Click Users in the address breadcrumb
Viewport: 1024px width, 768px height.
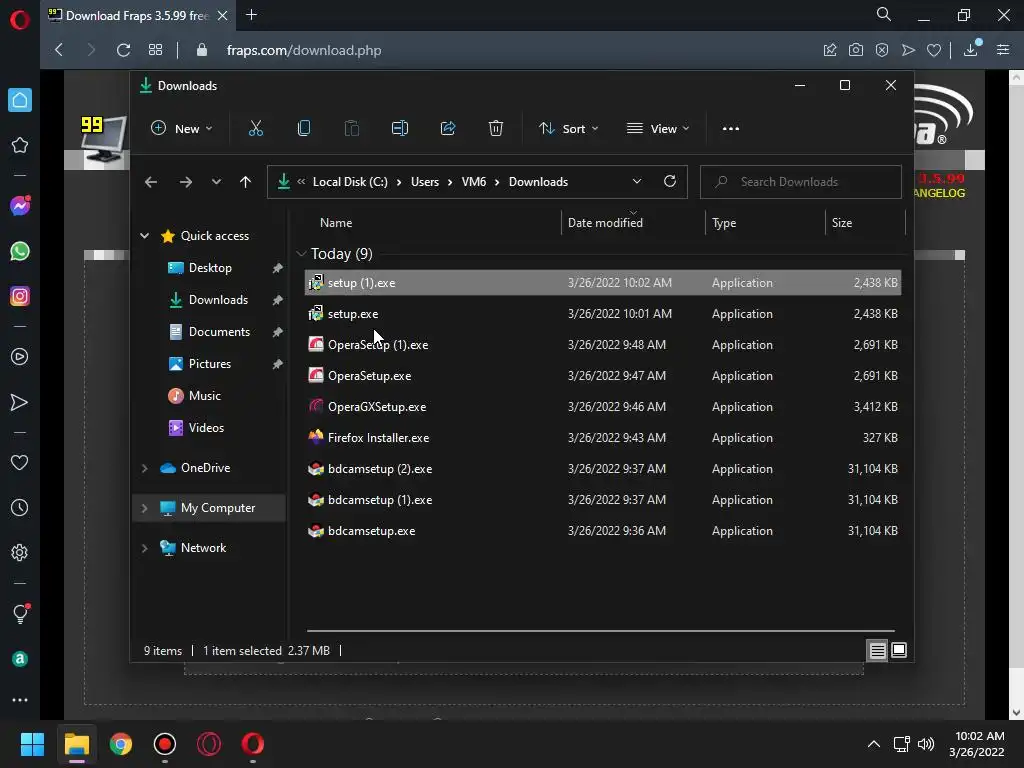point(424,182)
